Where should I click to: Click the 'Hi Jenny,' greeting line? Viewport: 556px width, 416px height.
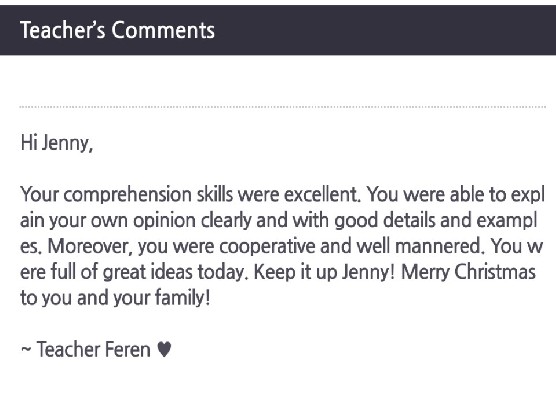coord(57,143)
